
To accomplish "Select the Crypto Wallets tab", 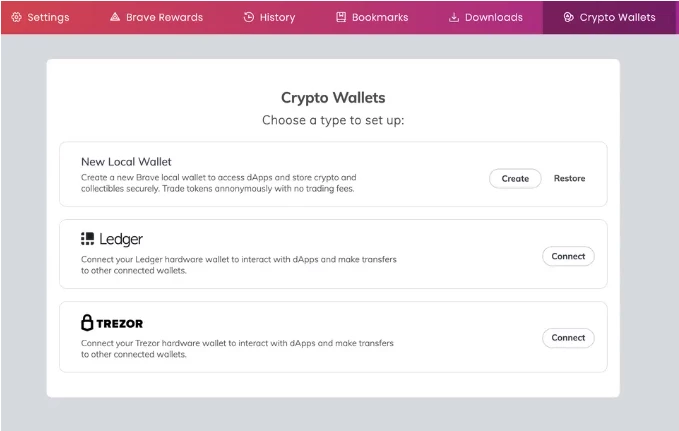I will (610, 17).
